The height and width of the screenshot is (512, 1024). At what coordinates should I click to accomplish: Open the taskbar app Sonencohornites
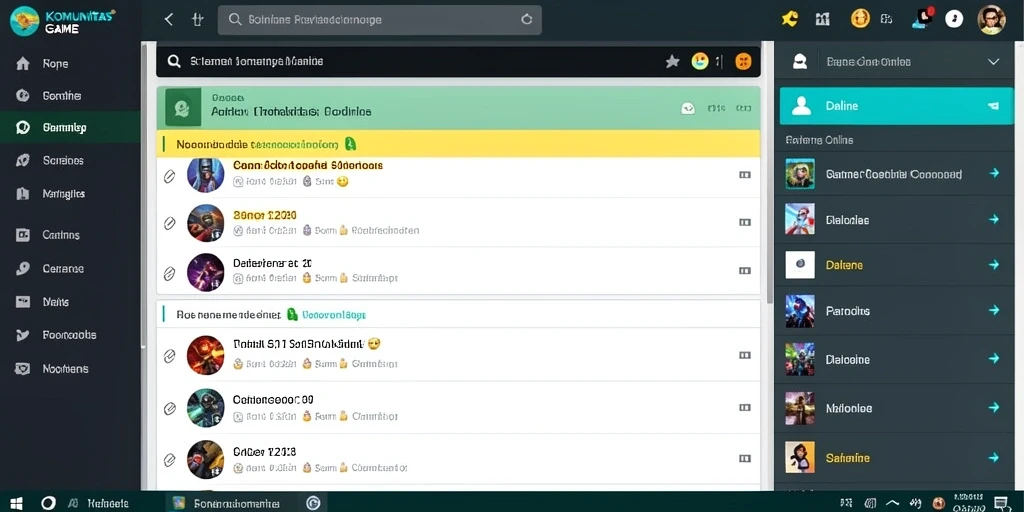pos(227,503)
